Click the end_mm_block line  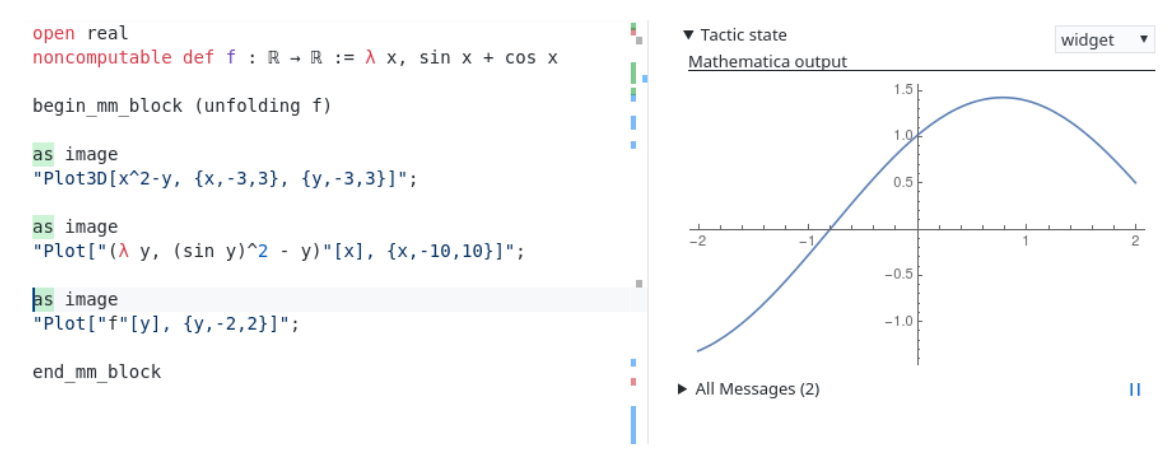click(x=96, y=372)
